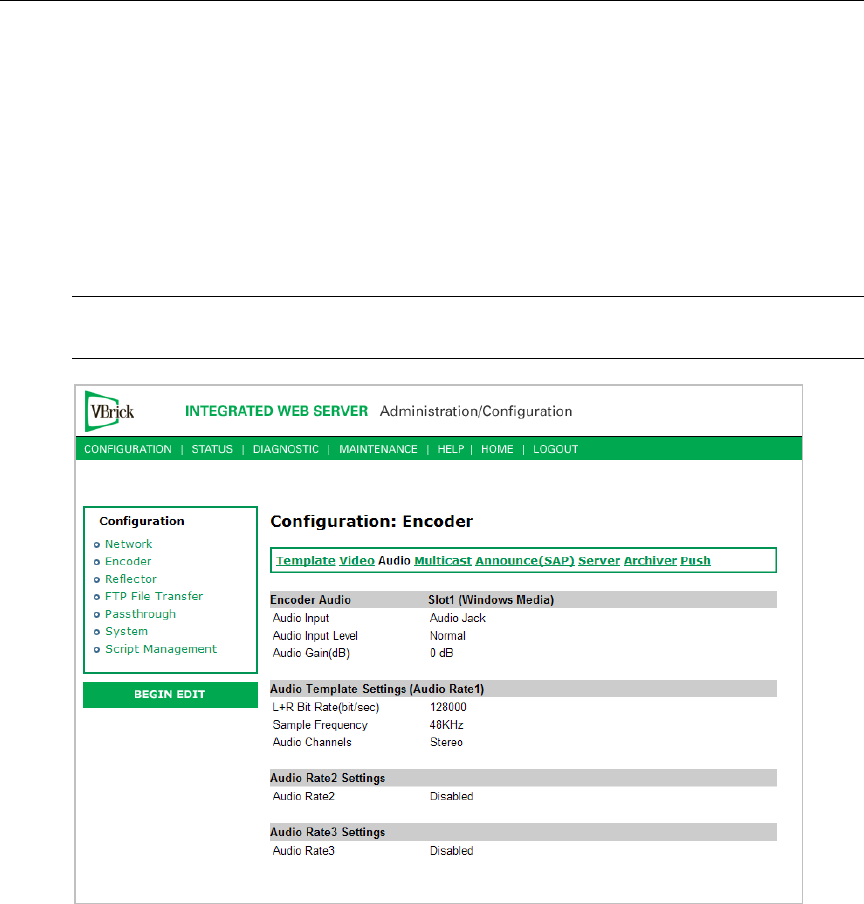Open Network in Configuration sidebar
Screen dimensions: 864x904
(129, 544)
